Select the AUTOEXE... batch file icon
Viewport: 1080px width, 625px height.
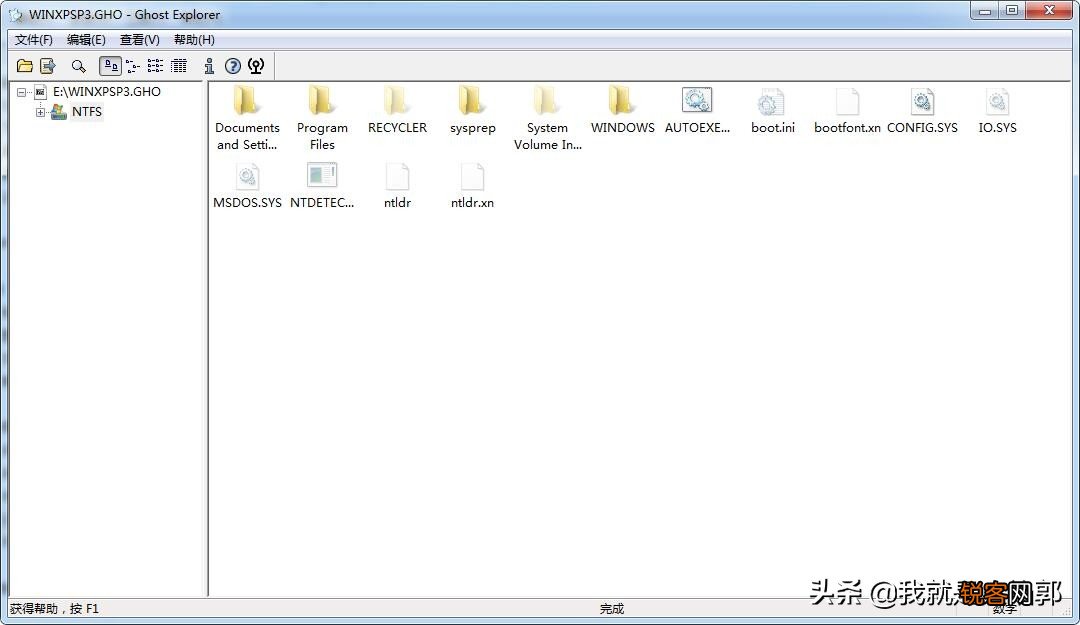697,110
